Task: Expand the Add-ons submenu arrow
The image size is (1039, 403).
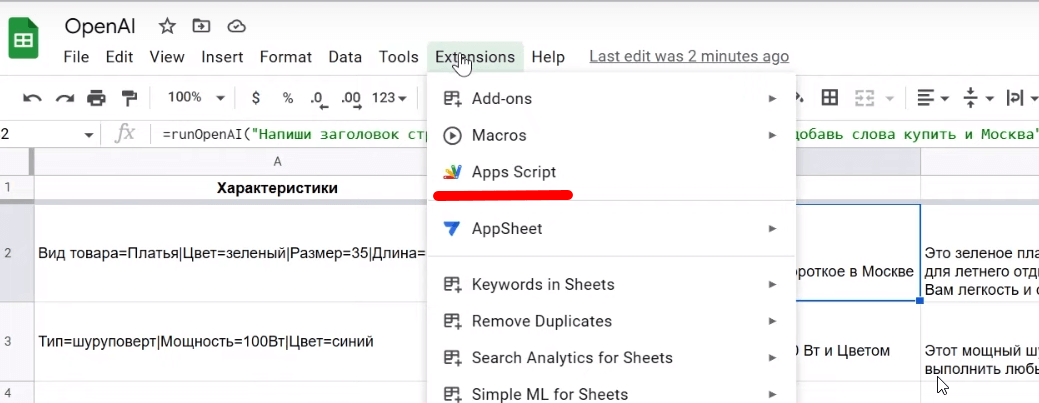Action: [772, 99]
